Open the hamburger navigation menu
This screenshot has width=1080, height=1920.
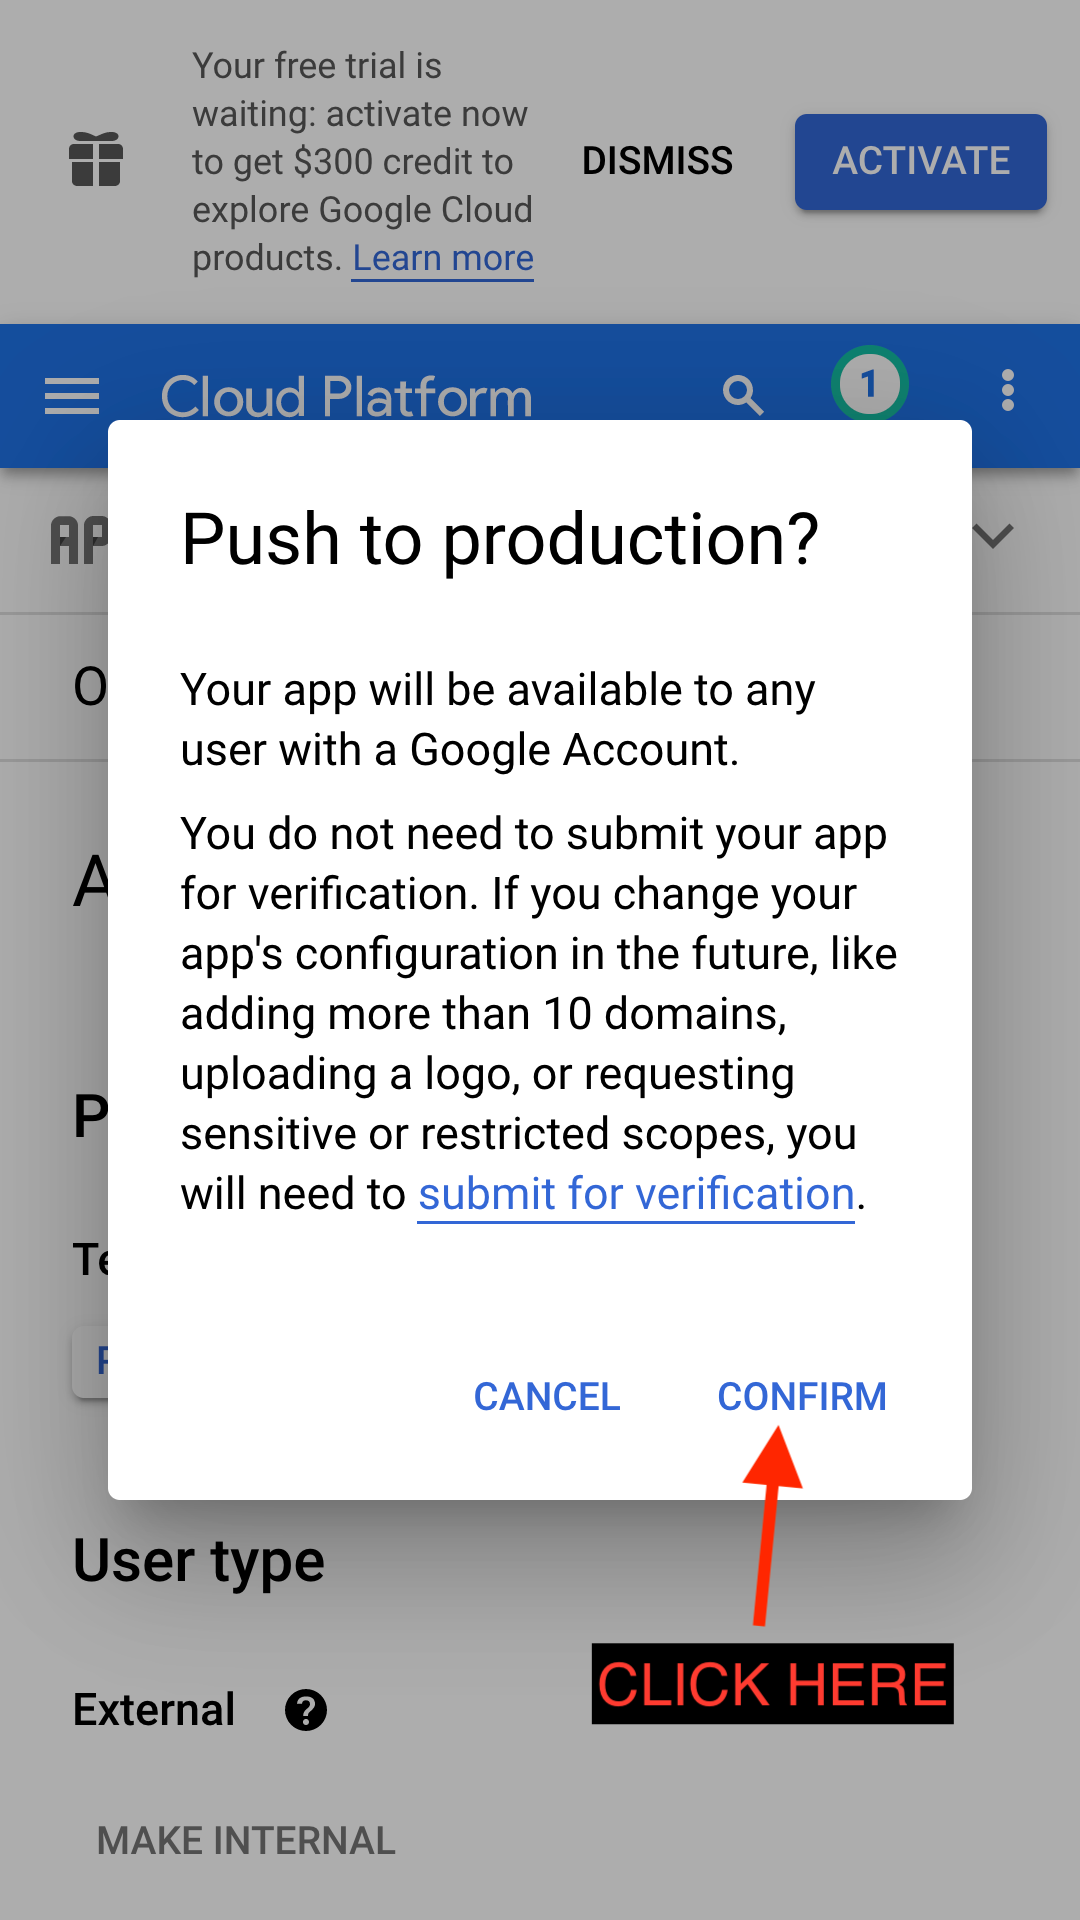[x=72, y=396]
